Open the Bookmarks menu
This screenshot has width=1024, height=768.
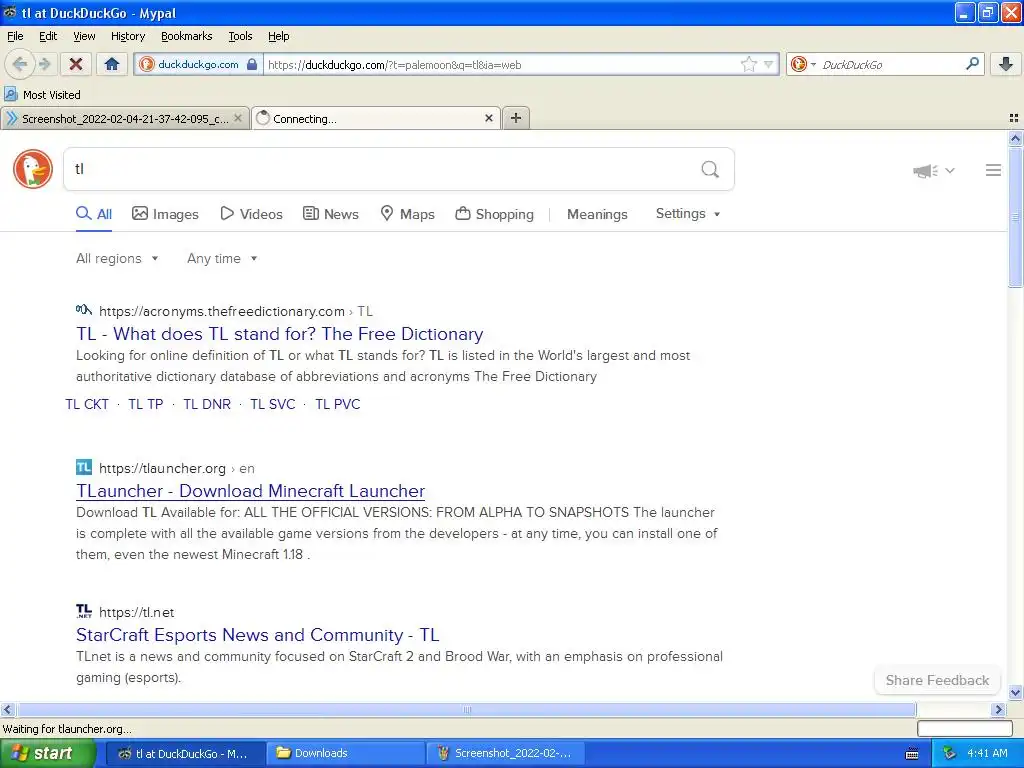click(x=187, y=36)
